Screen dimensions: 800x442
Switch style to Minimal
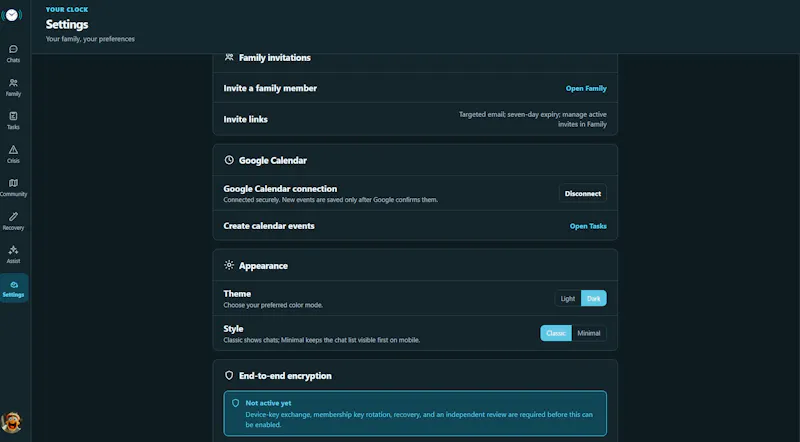(589, 333)
